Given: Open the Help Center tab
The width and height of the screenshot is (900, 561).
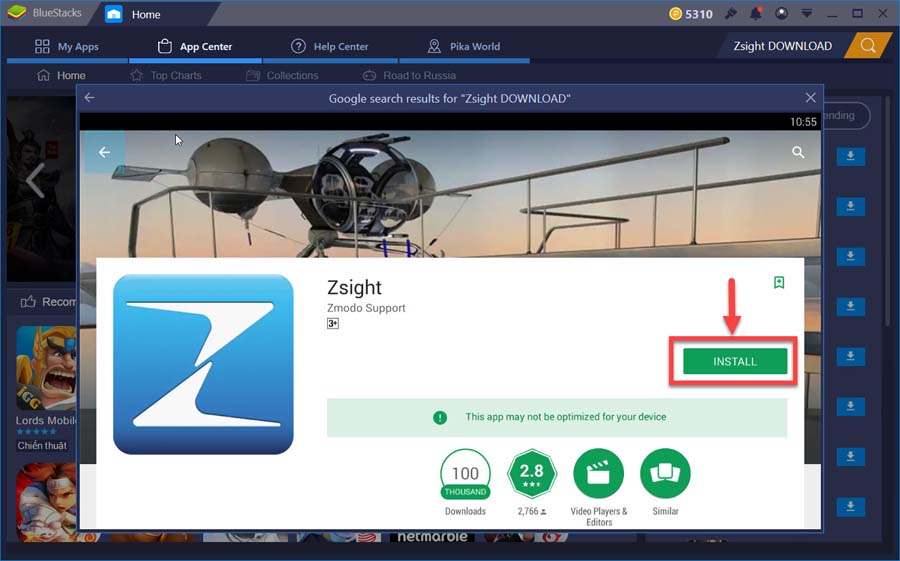Looking at the screenshot, I should click(330, 47).
